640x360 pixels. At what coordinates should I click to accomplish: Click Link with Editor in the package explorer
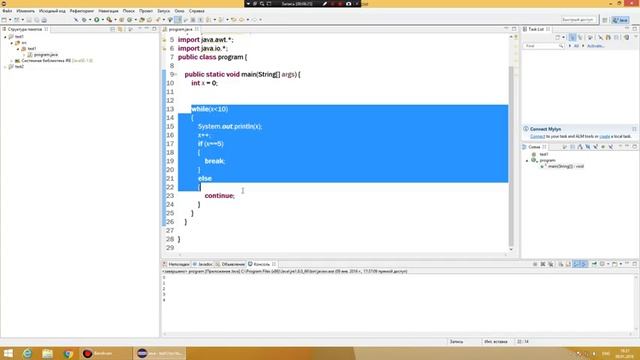tap(120, 29)
